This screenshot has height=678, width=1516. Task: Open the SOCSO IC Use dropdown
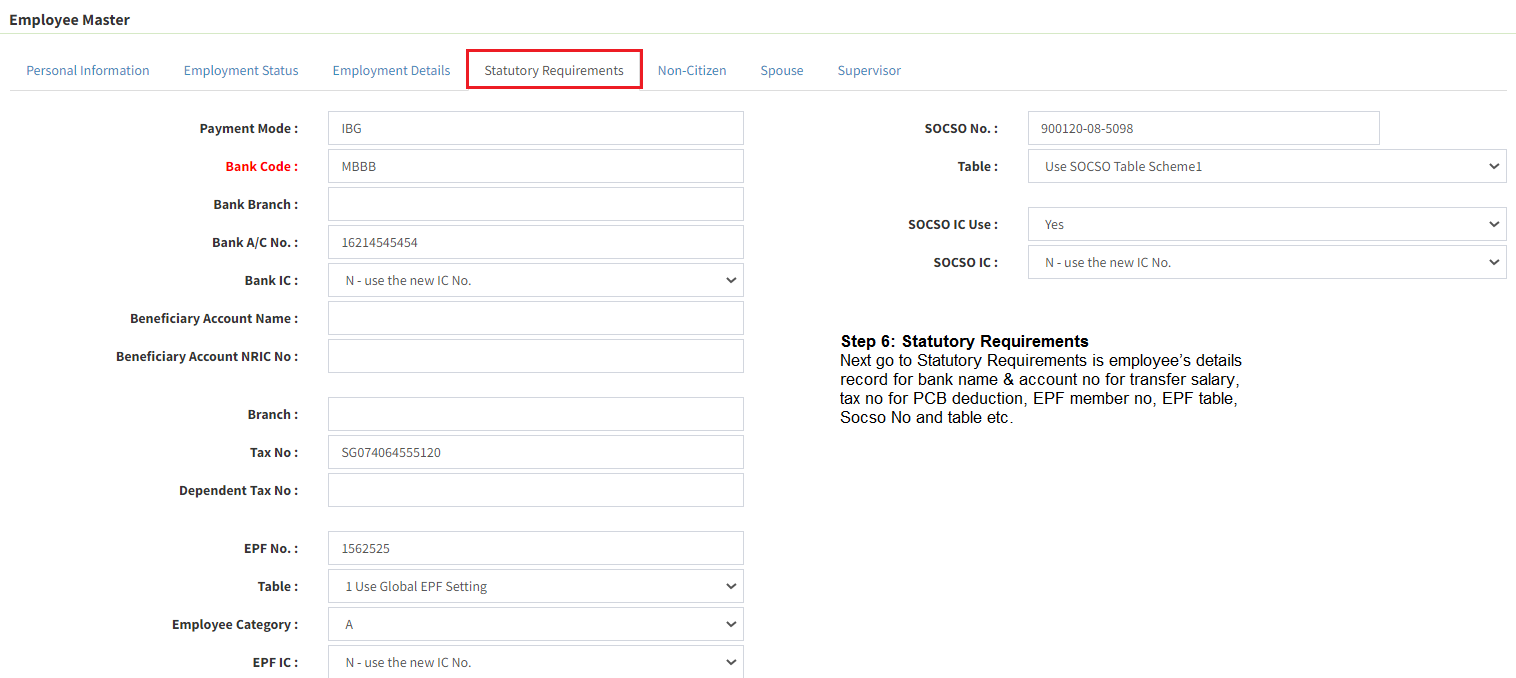1266,224
